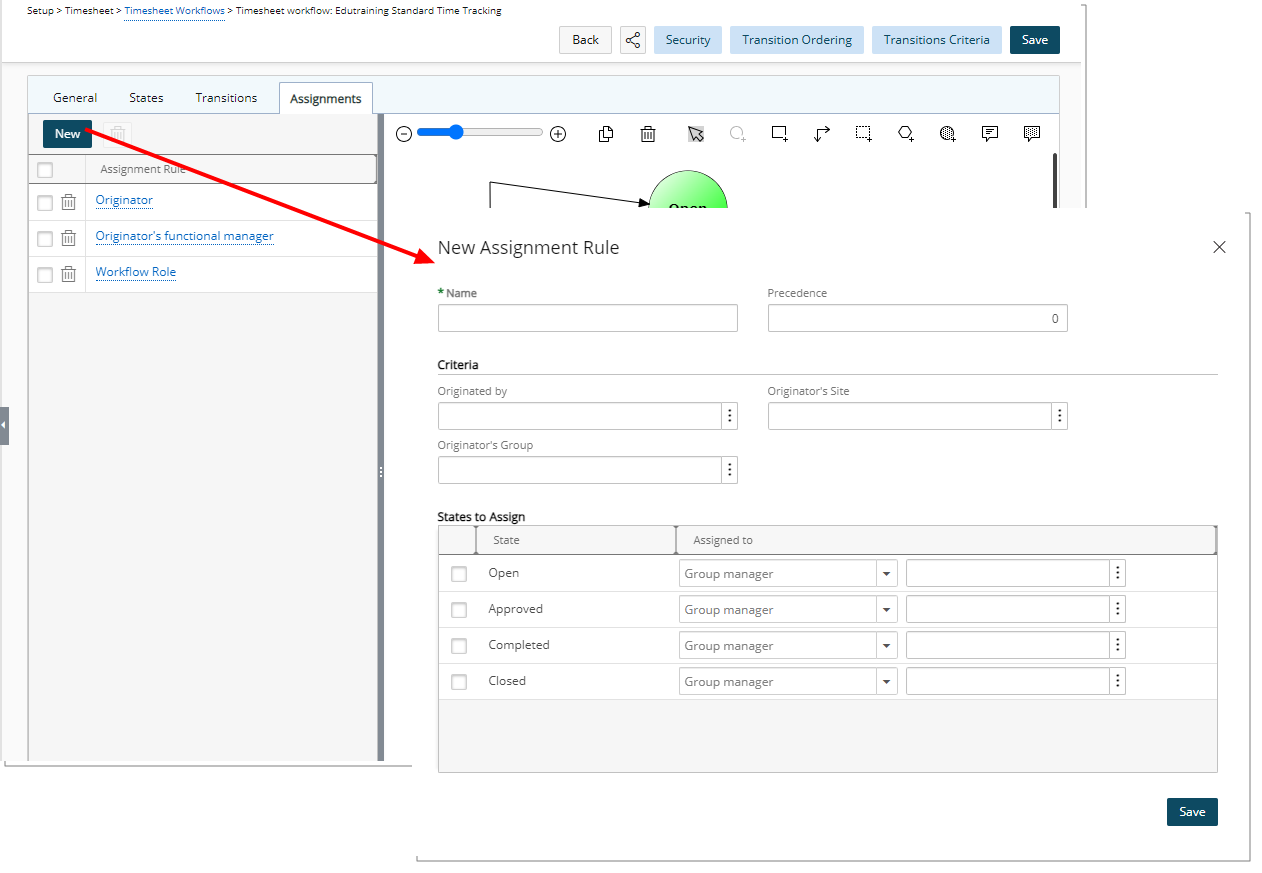Expand Assigned to dropdown for Completed state
Screen dimensions: 1262x873
point(886,645)
